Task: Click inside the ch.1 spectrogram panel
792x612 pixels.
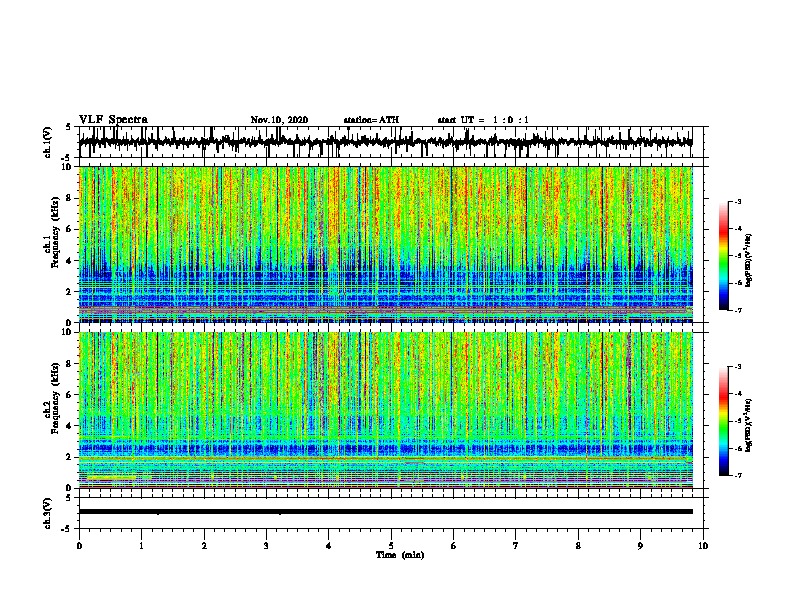Action: click(x=385, y=244)
